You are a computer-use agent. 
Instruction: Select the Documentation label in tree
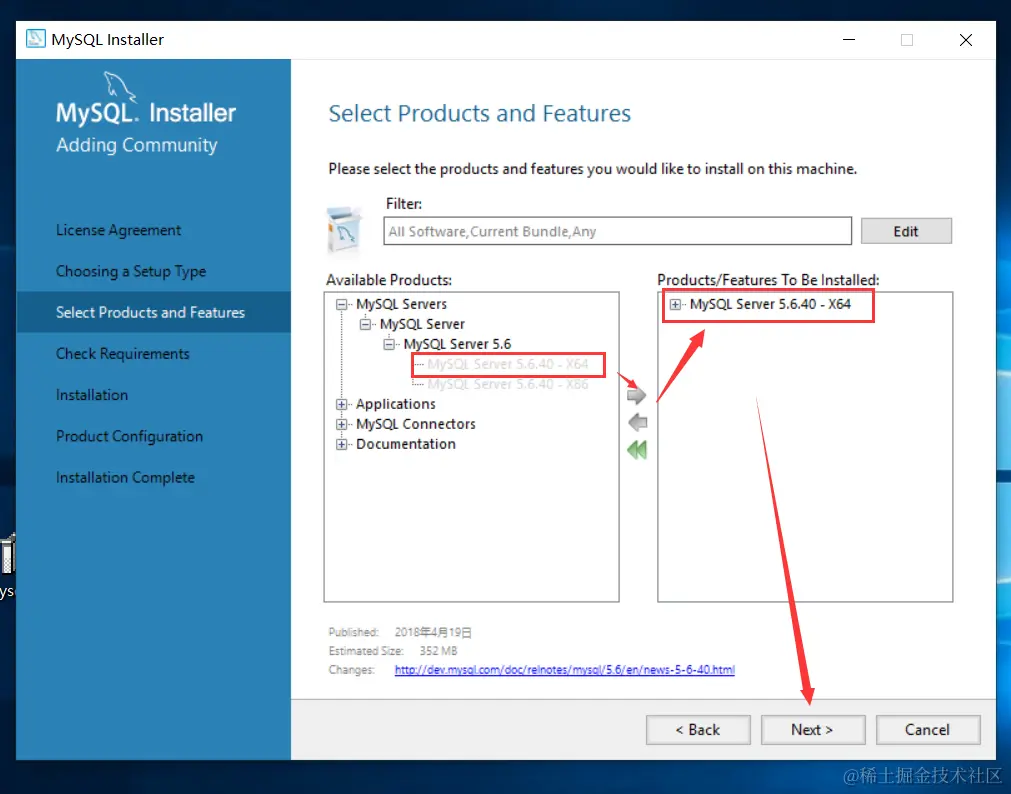coord(406,444)
